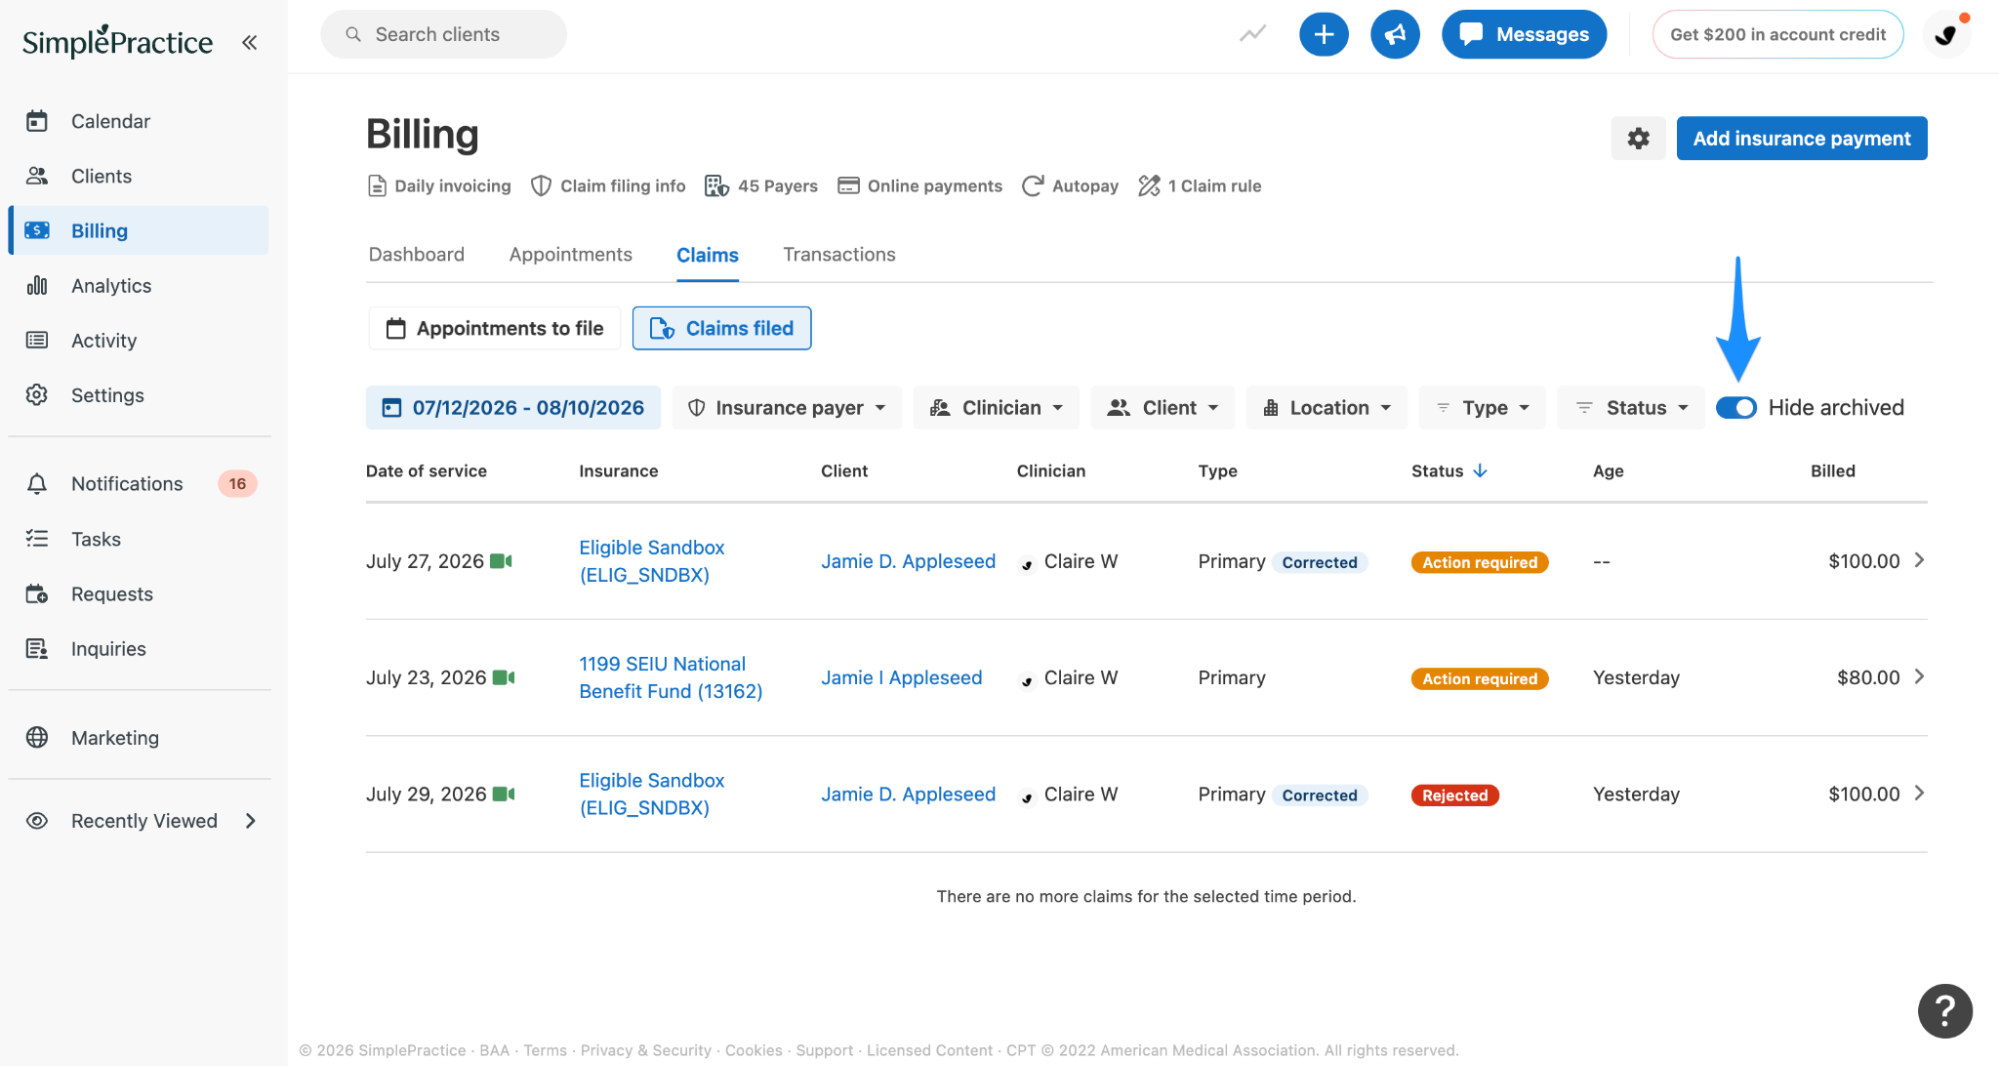Expand the Status filter dropdown
The height and width of the screenshot is (1066, 1999).
click(1631, 408)
